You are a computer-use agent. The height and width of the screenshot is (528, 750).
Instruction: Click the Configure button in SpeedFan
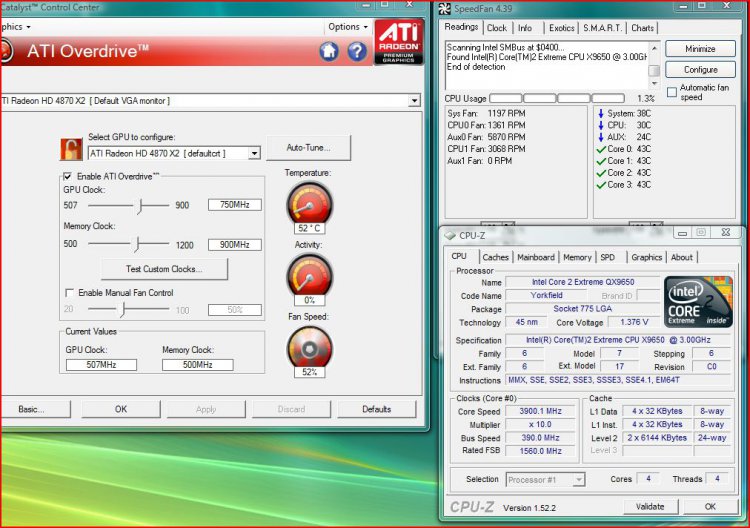pos(700,70)
